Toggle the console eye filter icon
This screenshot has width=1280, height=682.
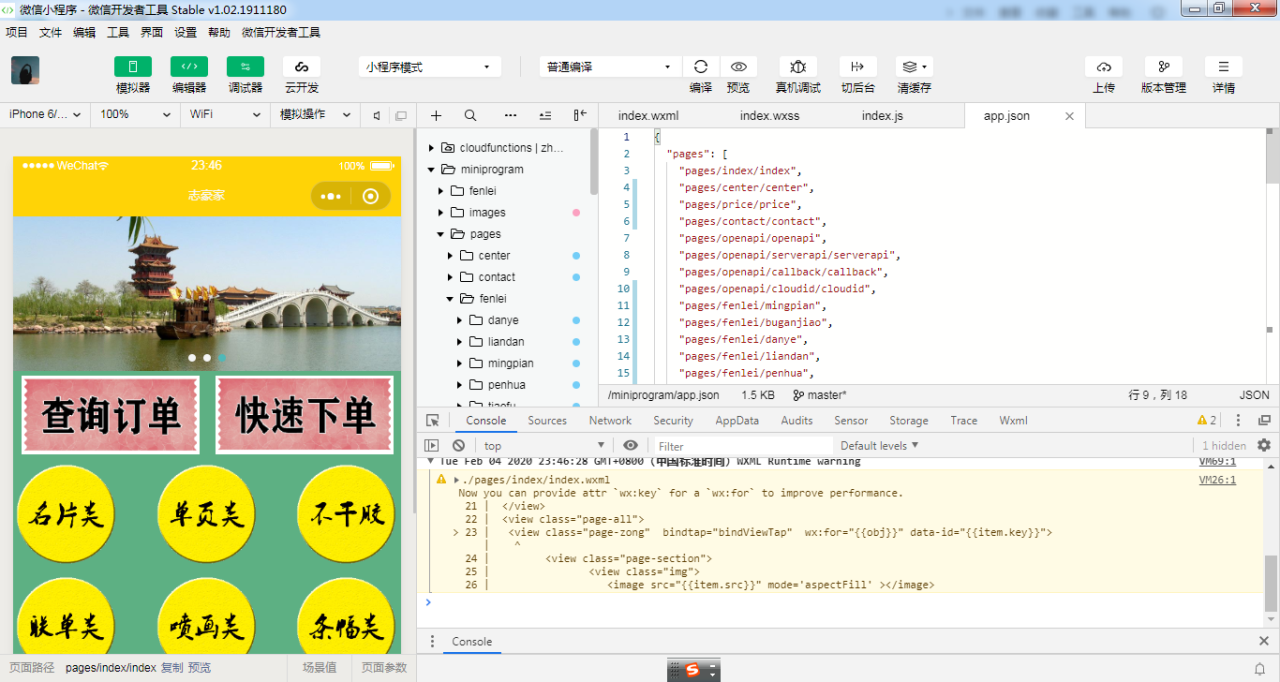coord(630,445)
